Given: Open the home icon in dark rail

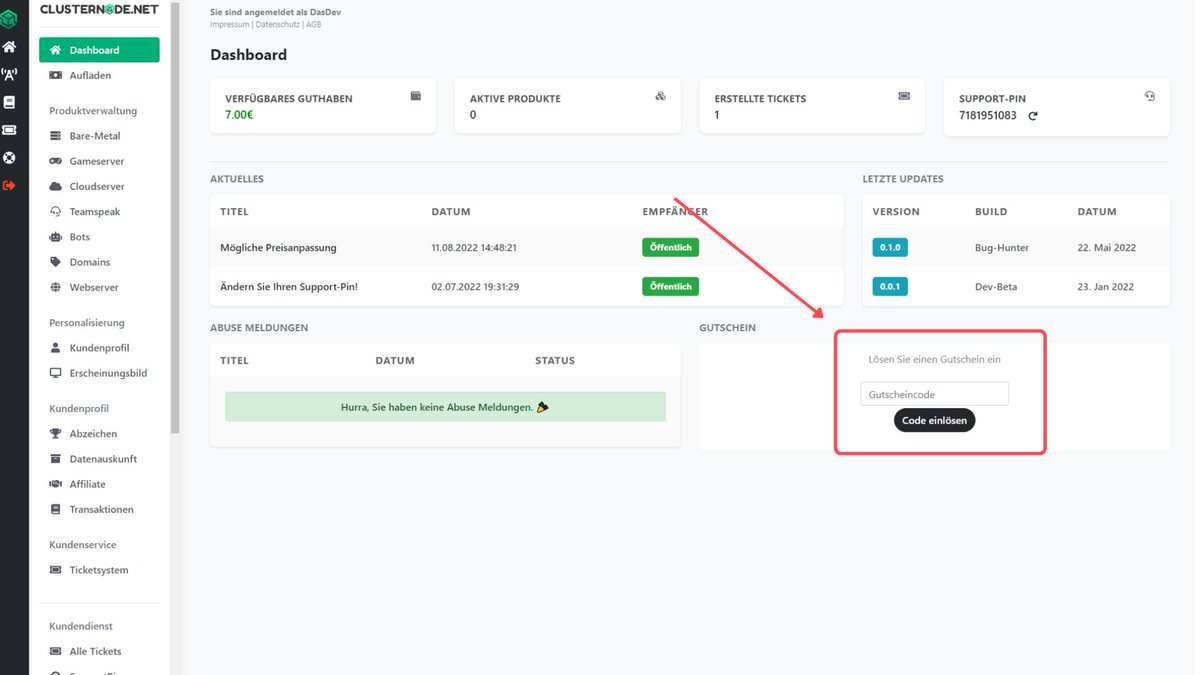Looking at the screenshot, I should point(9,46).
